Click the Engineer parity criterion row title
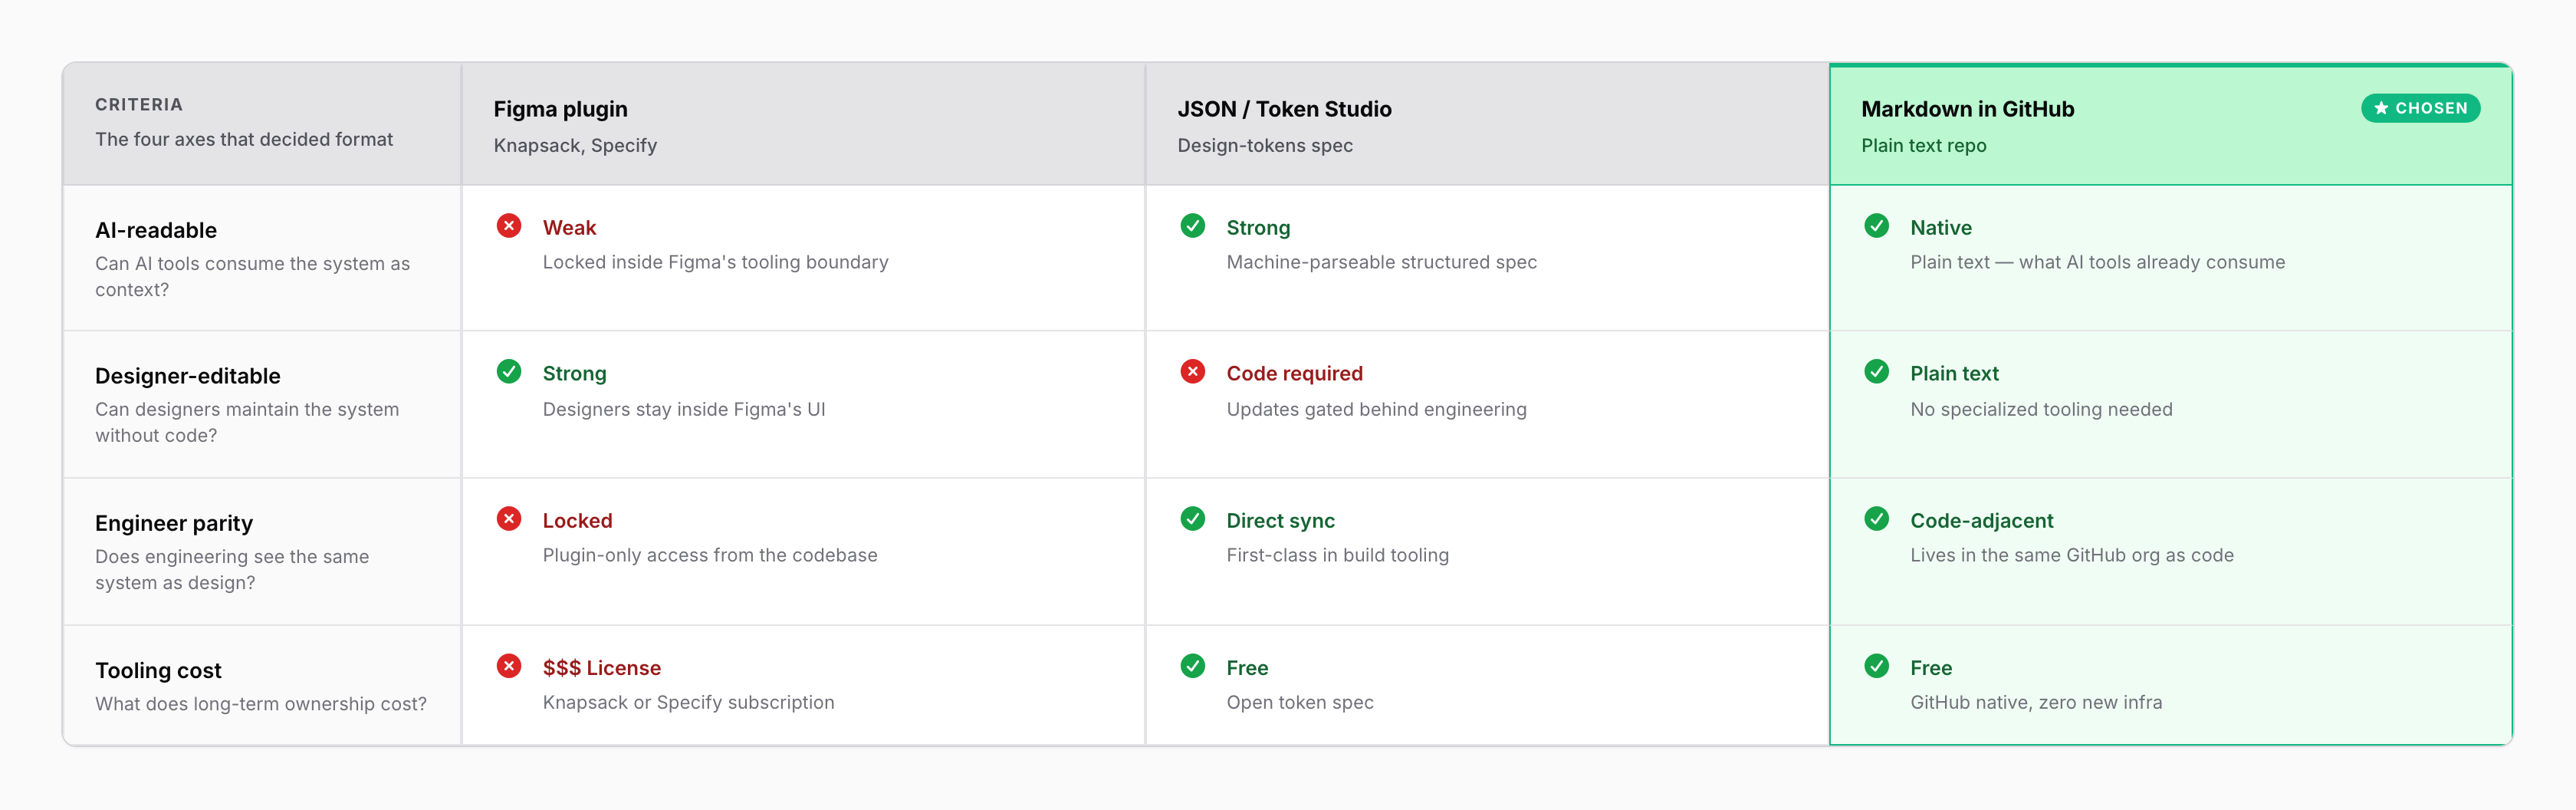Viewport: 2576px width, 810px height. [x=174, y=523]
